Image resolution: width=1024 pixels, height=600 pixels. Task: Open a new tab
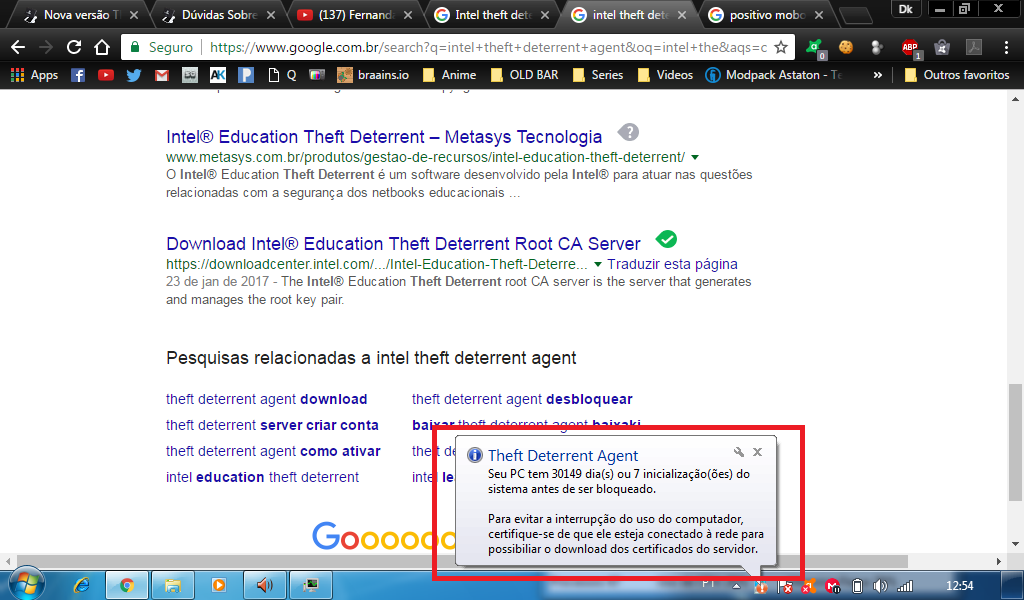pyautogui.click(x=855, y=16)
